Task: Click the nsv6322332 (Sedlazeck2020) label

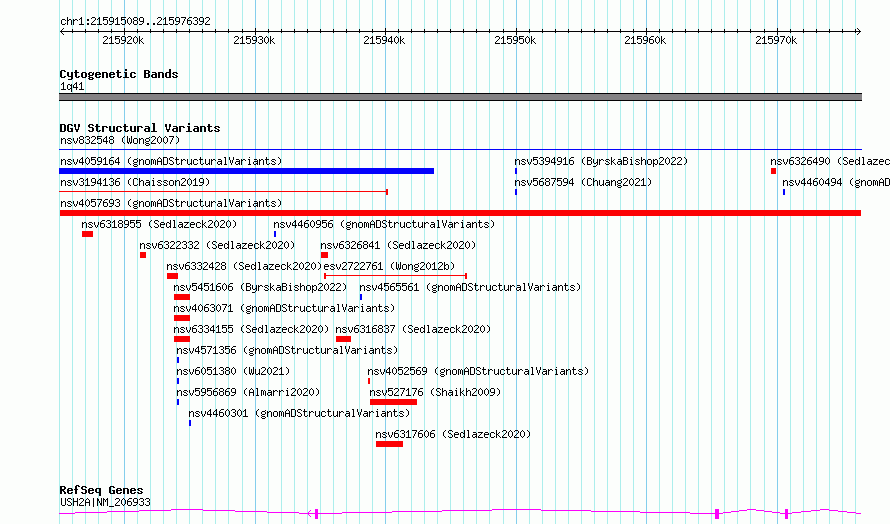Action: pos(217,245)
